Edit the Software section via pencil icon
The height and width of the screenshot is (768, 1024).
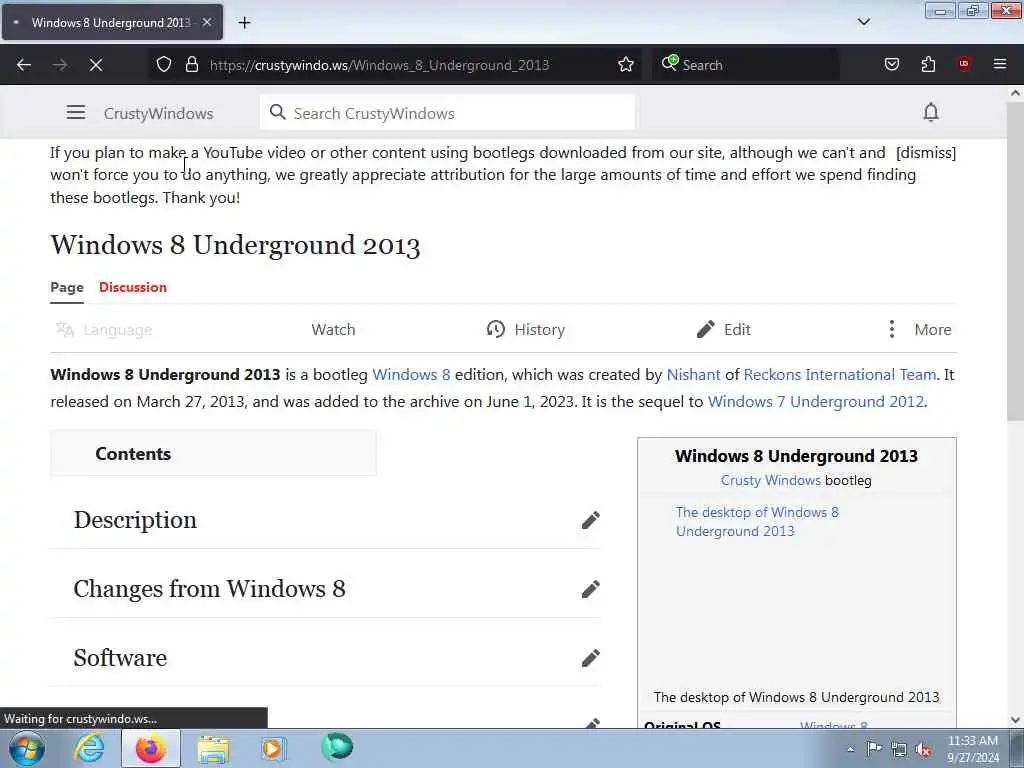click(590, 658)
